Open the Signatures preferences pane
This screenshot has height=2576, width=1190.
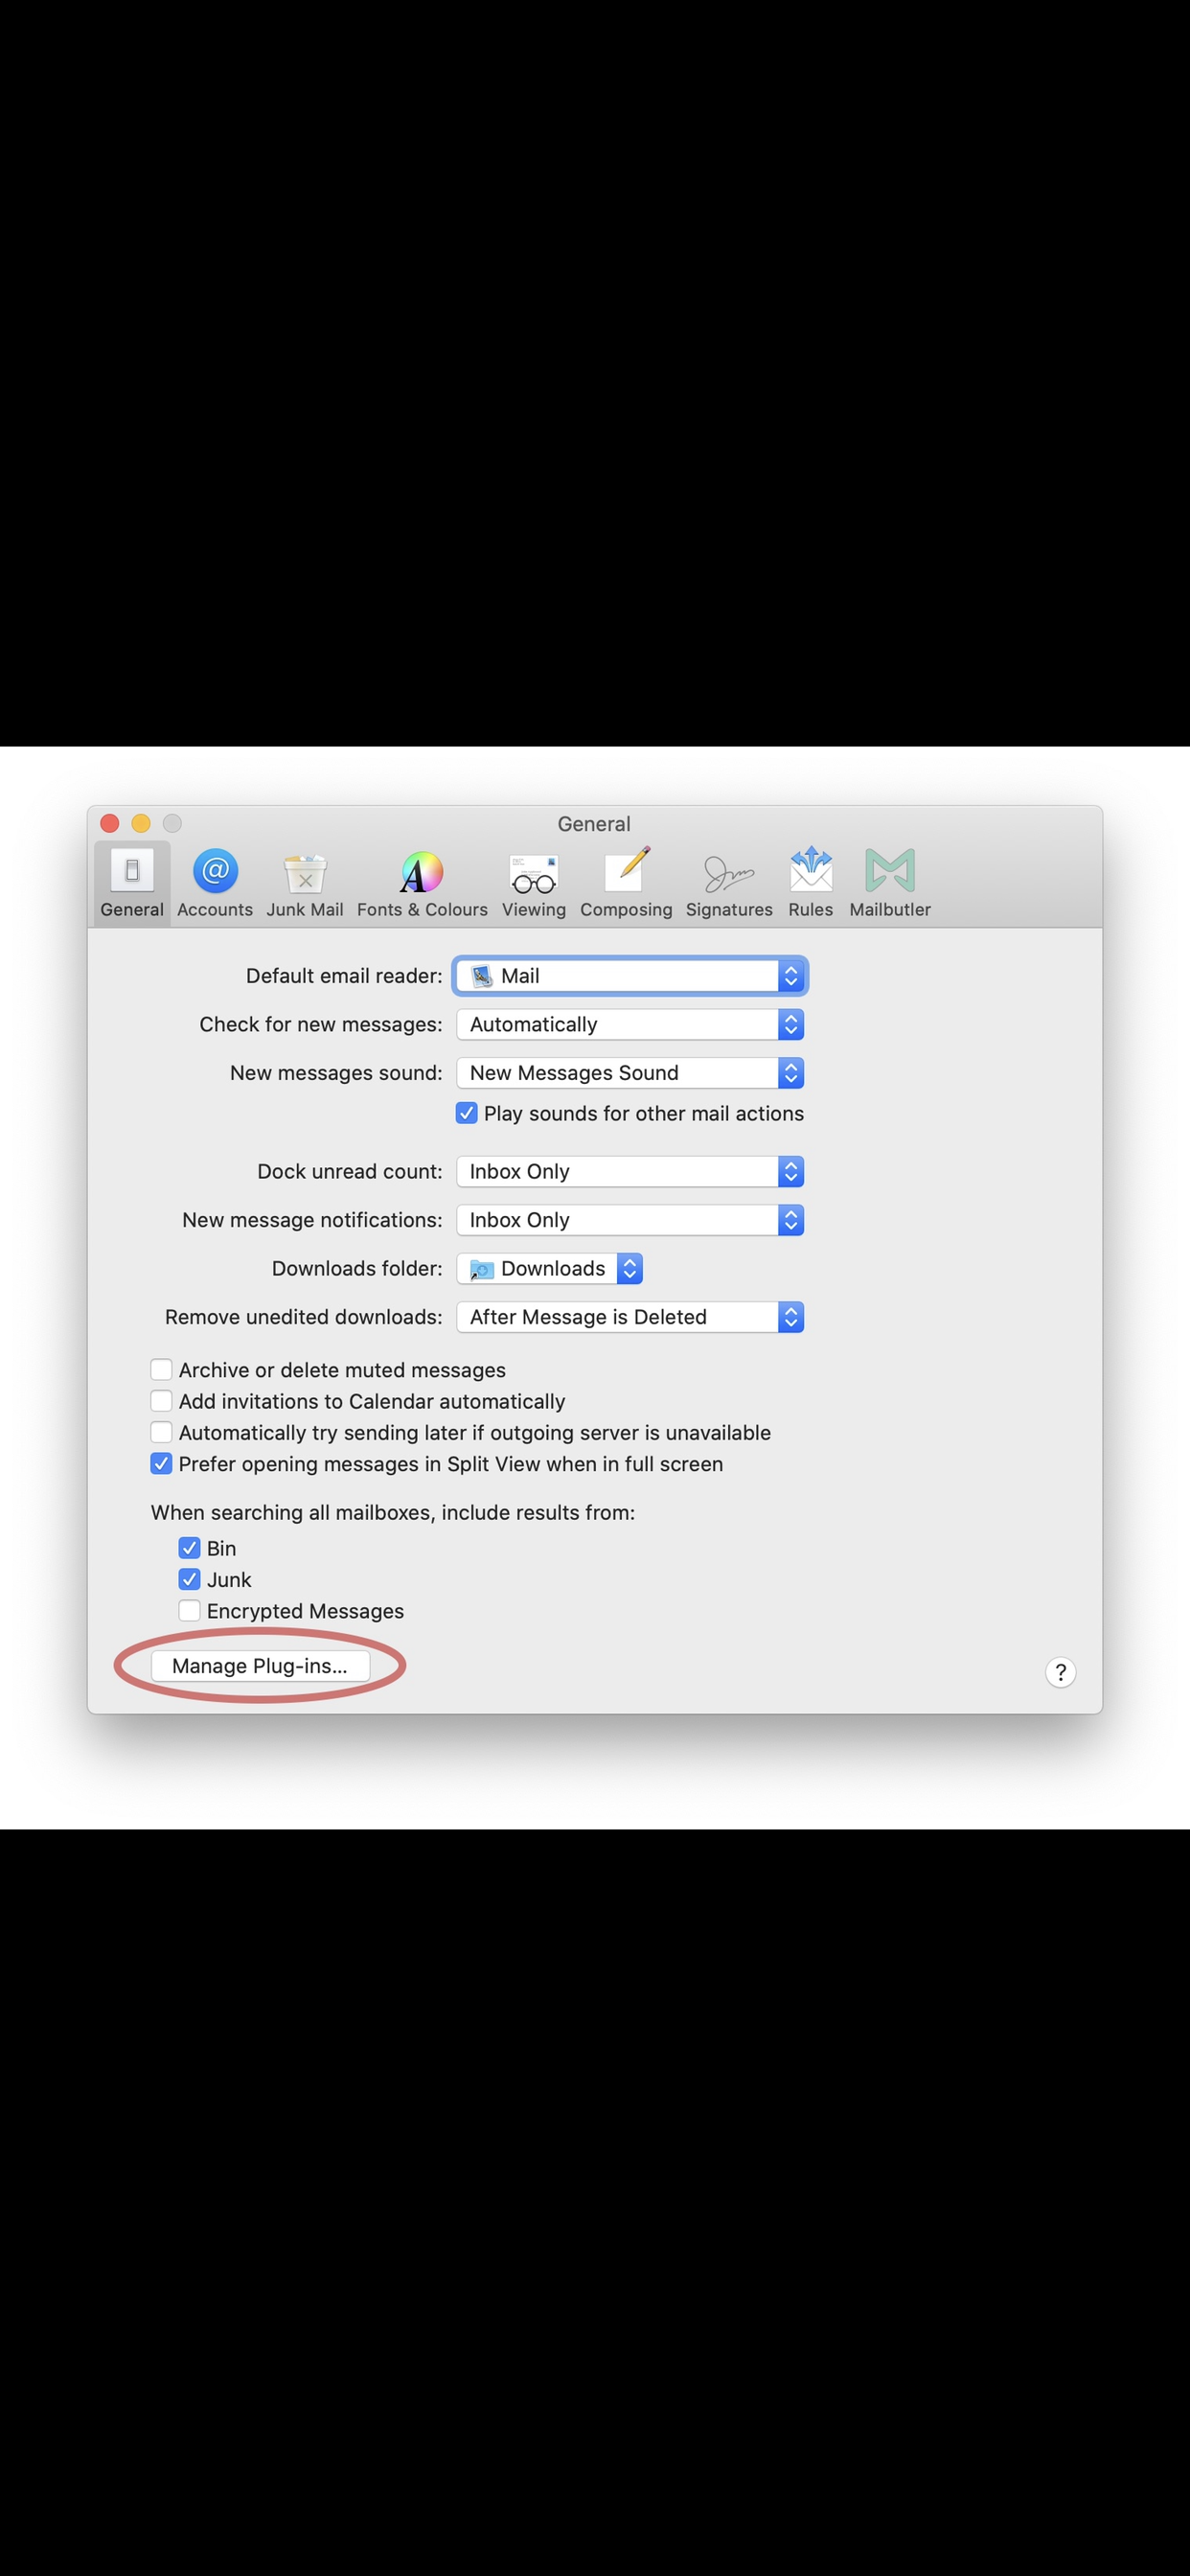click(729, 883)
